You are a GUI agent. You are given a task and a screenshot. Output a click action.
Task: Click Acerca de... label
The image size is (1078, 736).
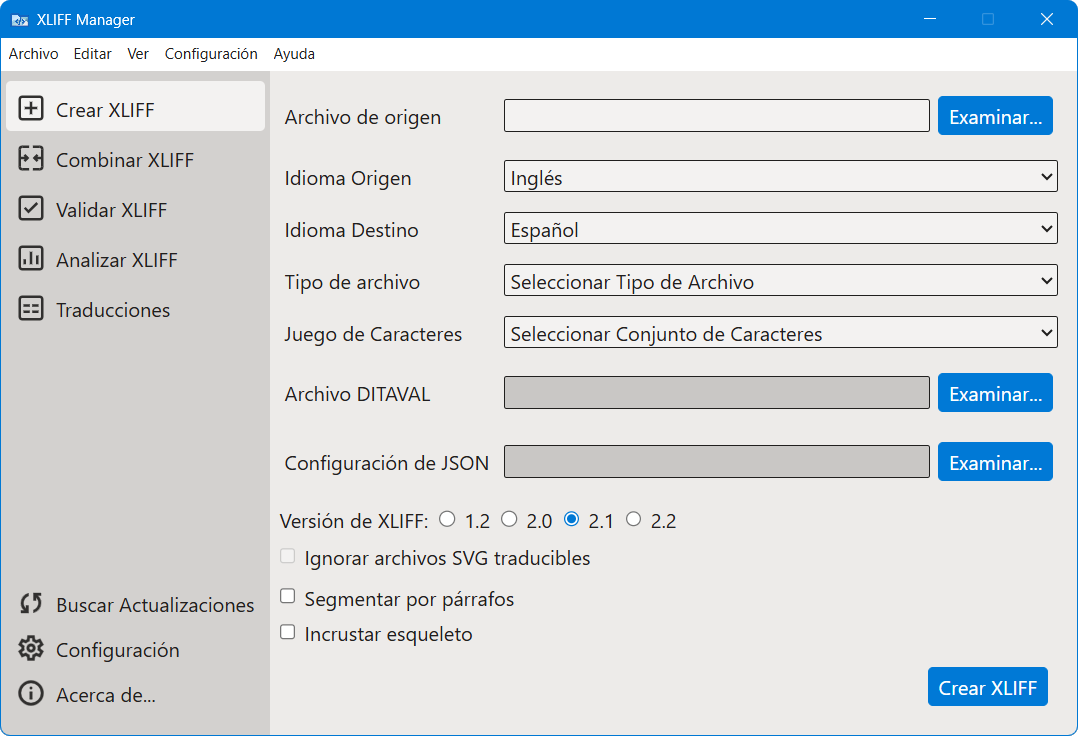tap(106, 695)
